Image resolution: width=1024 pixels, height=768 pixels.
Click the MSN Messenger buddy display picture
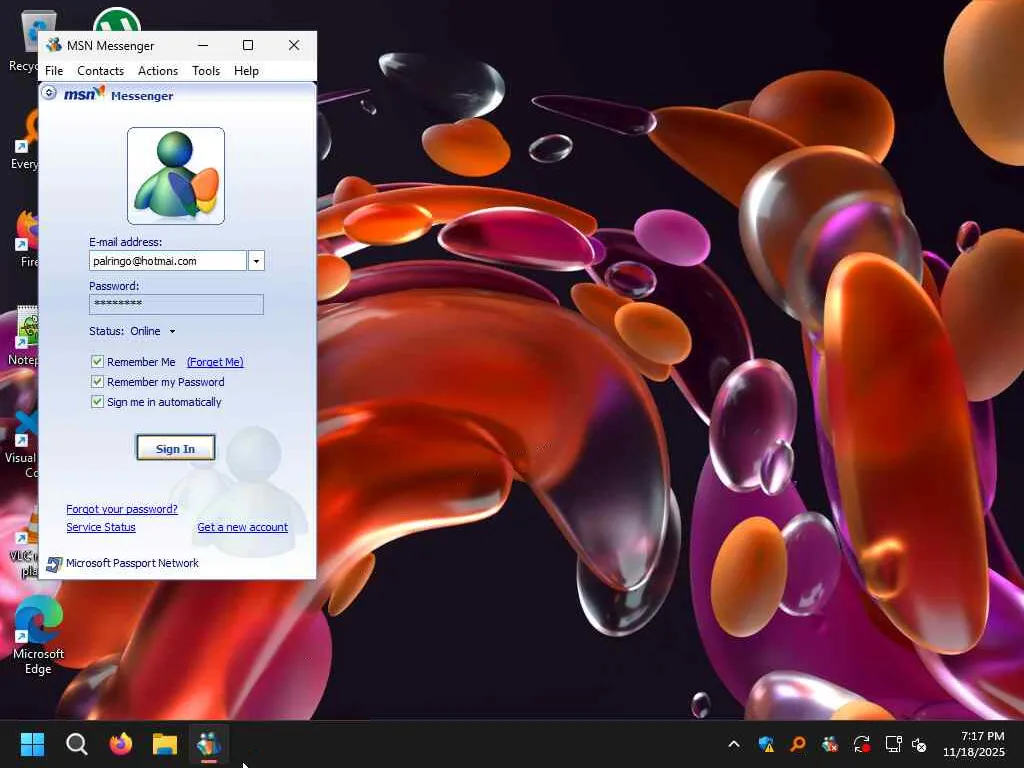point(176,176)
